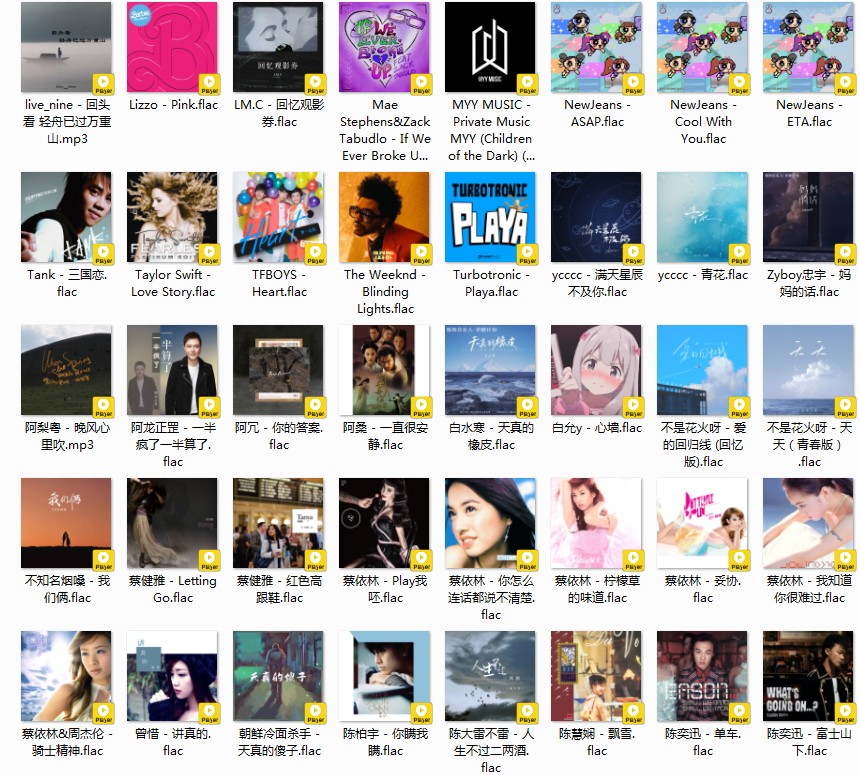This screenshot has width=860, height=775.
Task: Click 蔡依林 - Play我呸.flac icon
Action: (384, 523)
